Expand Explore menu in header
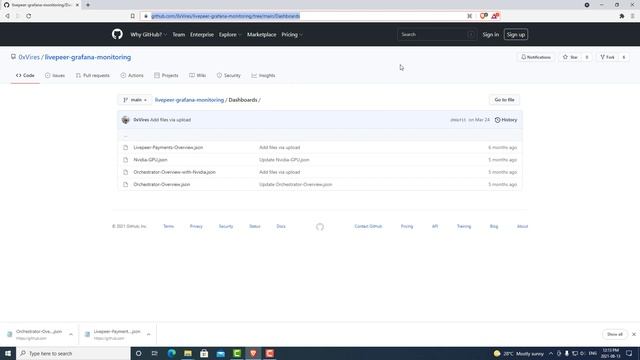Viewport: 640px width, 360px height. coord(230,35)
